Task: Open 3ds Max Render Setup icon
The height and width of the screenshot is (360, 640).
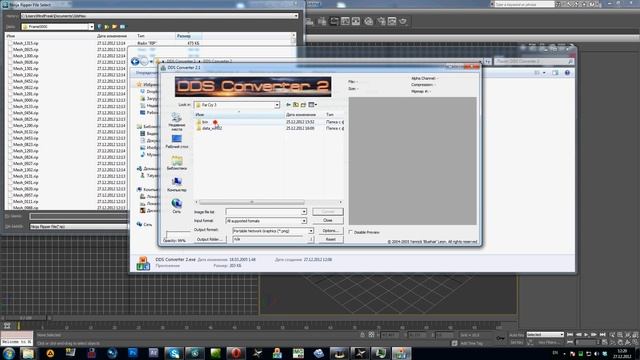Action: (381, 21)
